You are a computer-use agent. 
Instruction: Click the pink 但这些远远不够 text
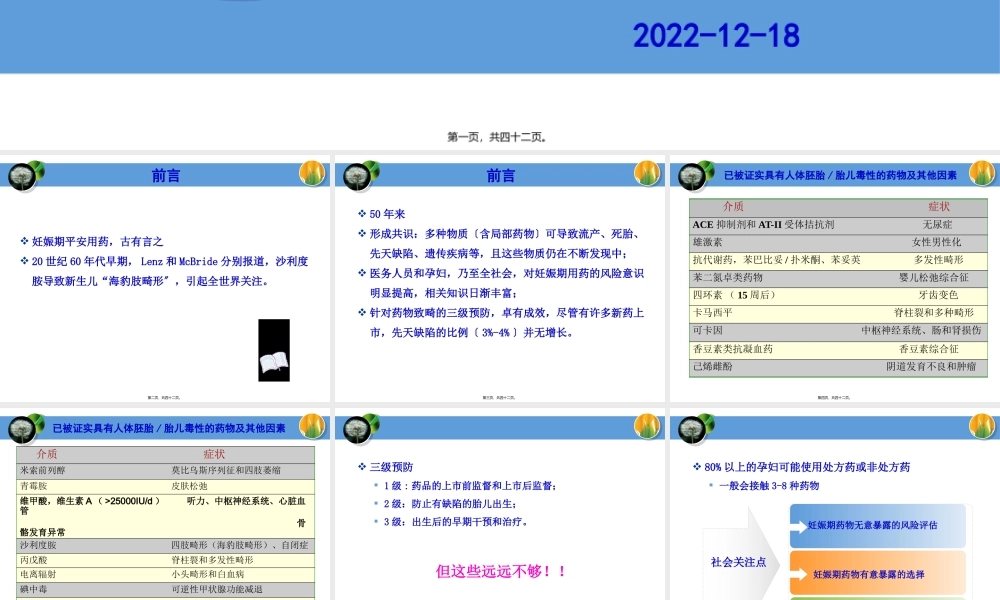coord(502,571)
